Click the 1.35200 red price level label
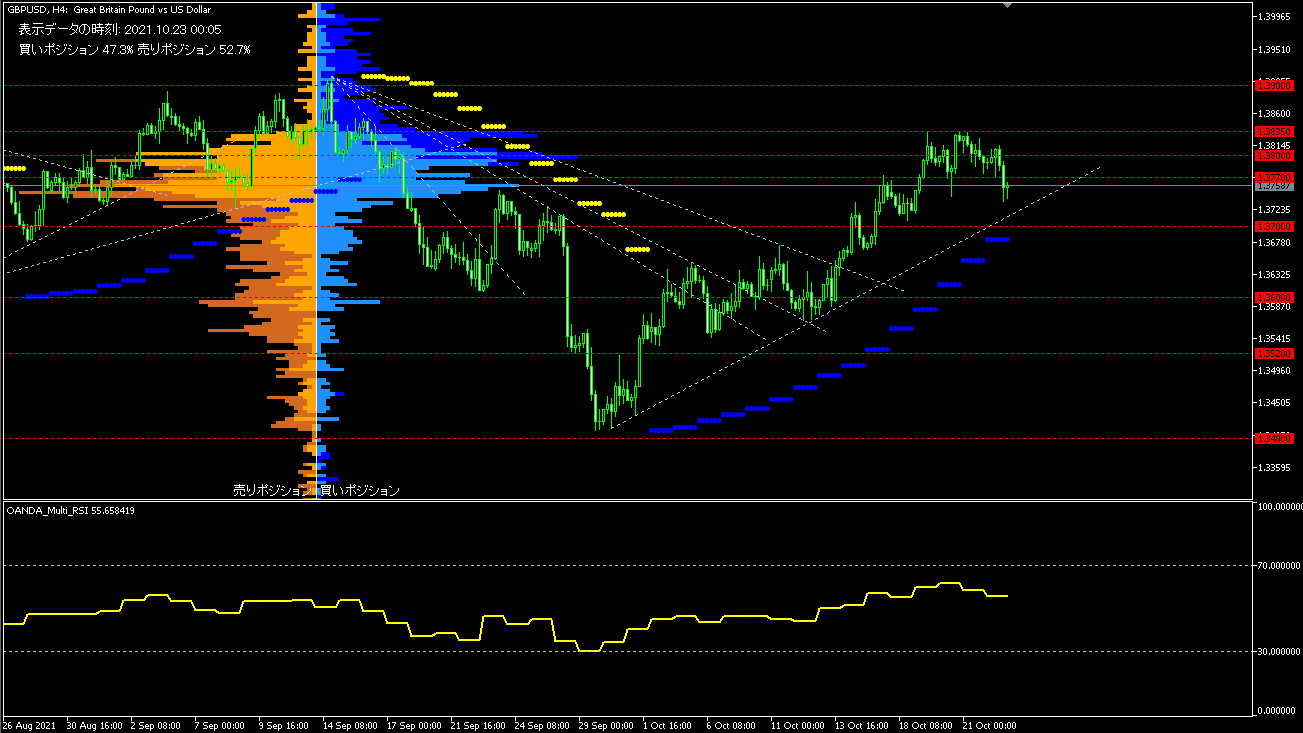Viewport: 1303px width, 733px height. [x=1274, y=353]
